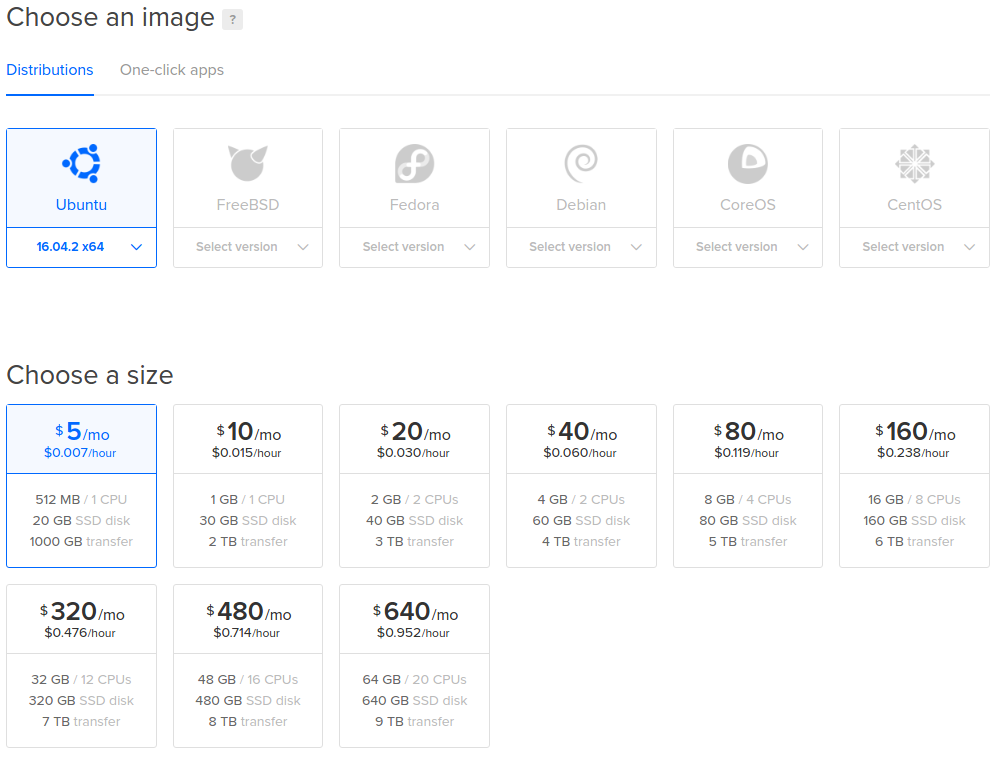Expand FreeBSD Select version dropdown

(248, 247)
